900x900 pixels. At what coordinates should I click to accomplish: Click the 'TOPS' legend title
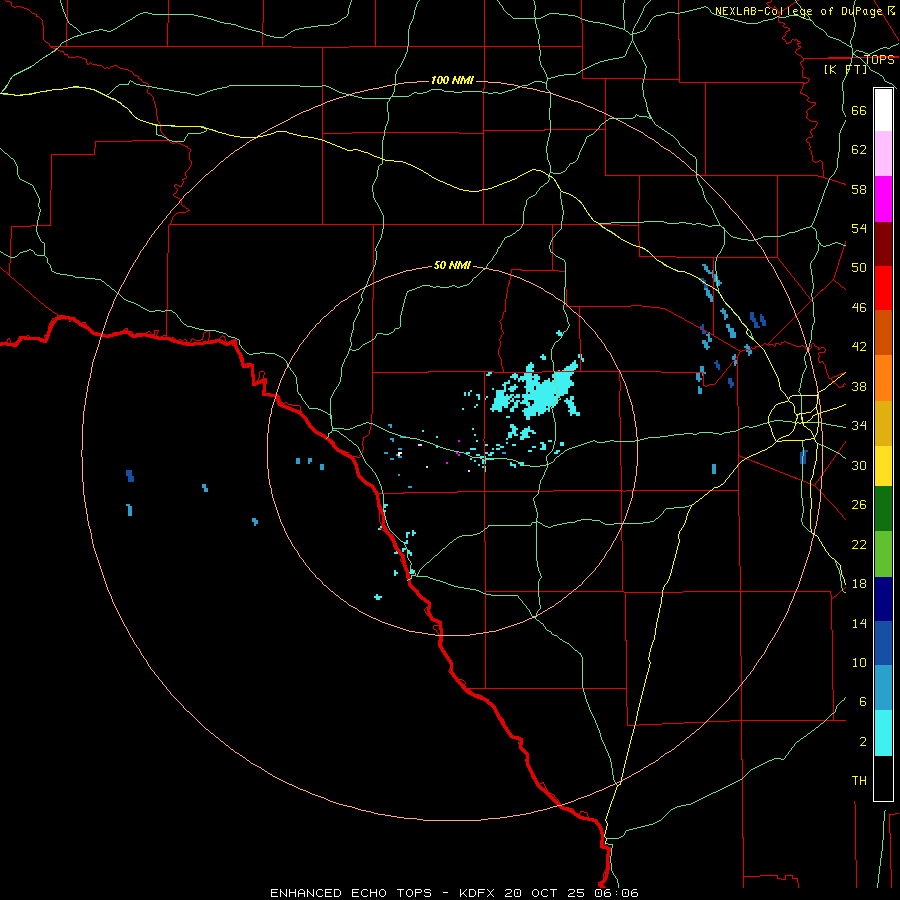pyautogui.click(x=879, y=60)
